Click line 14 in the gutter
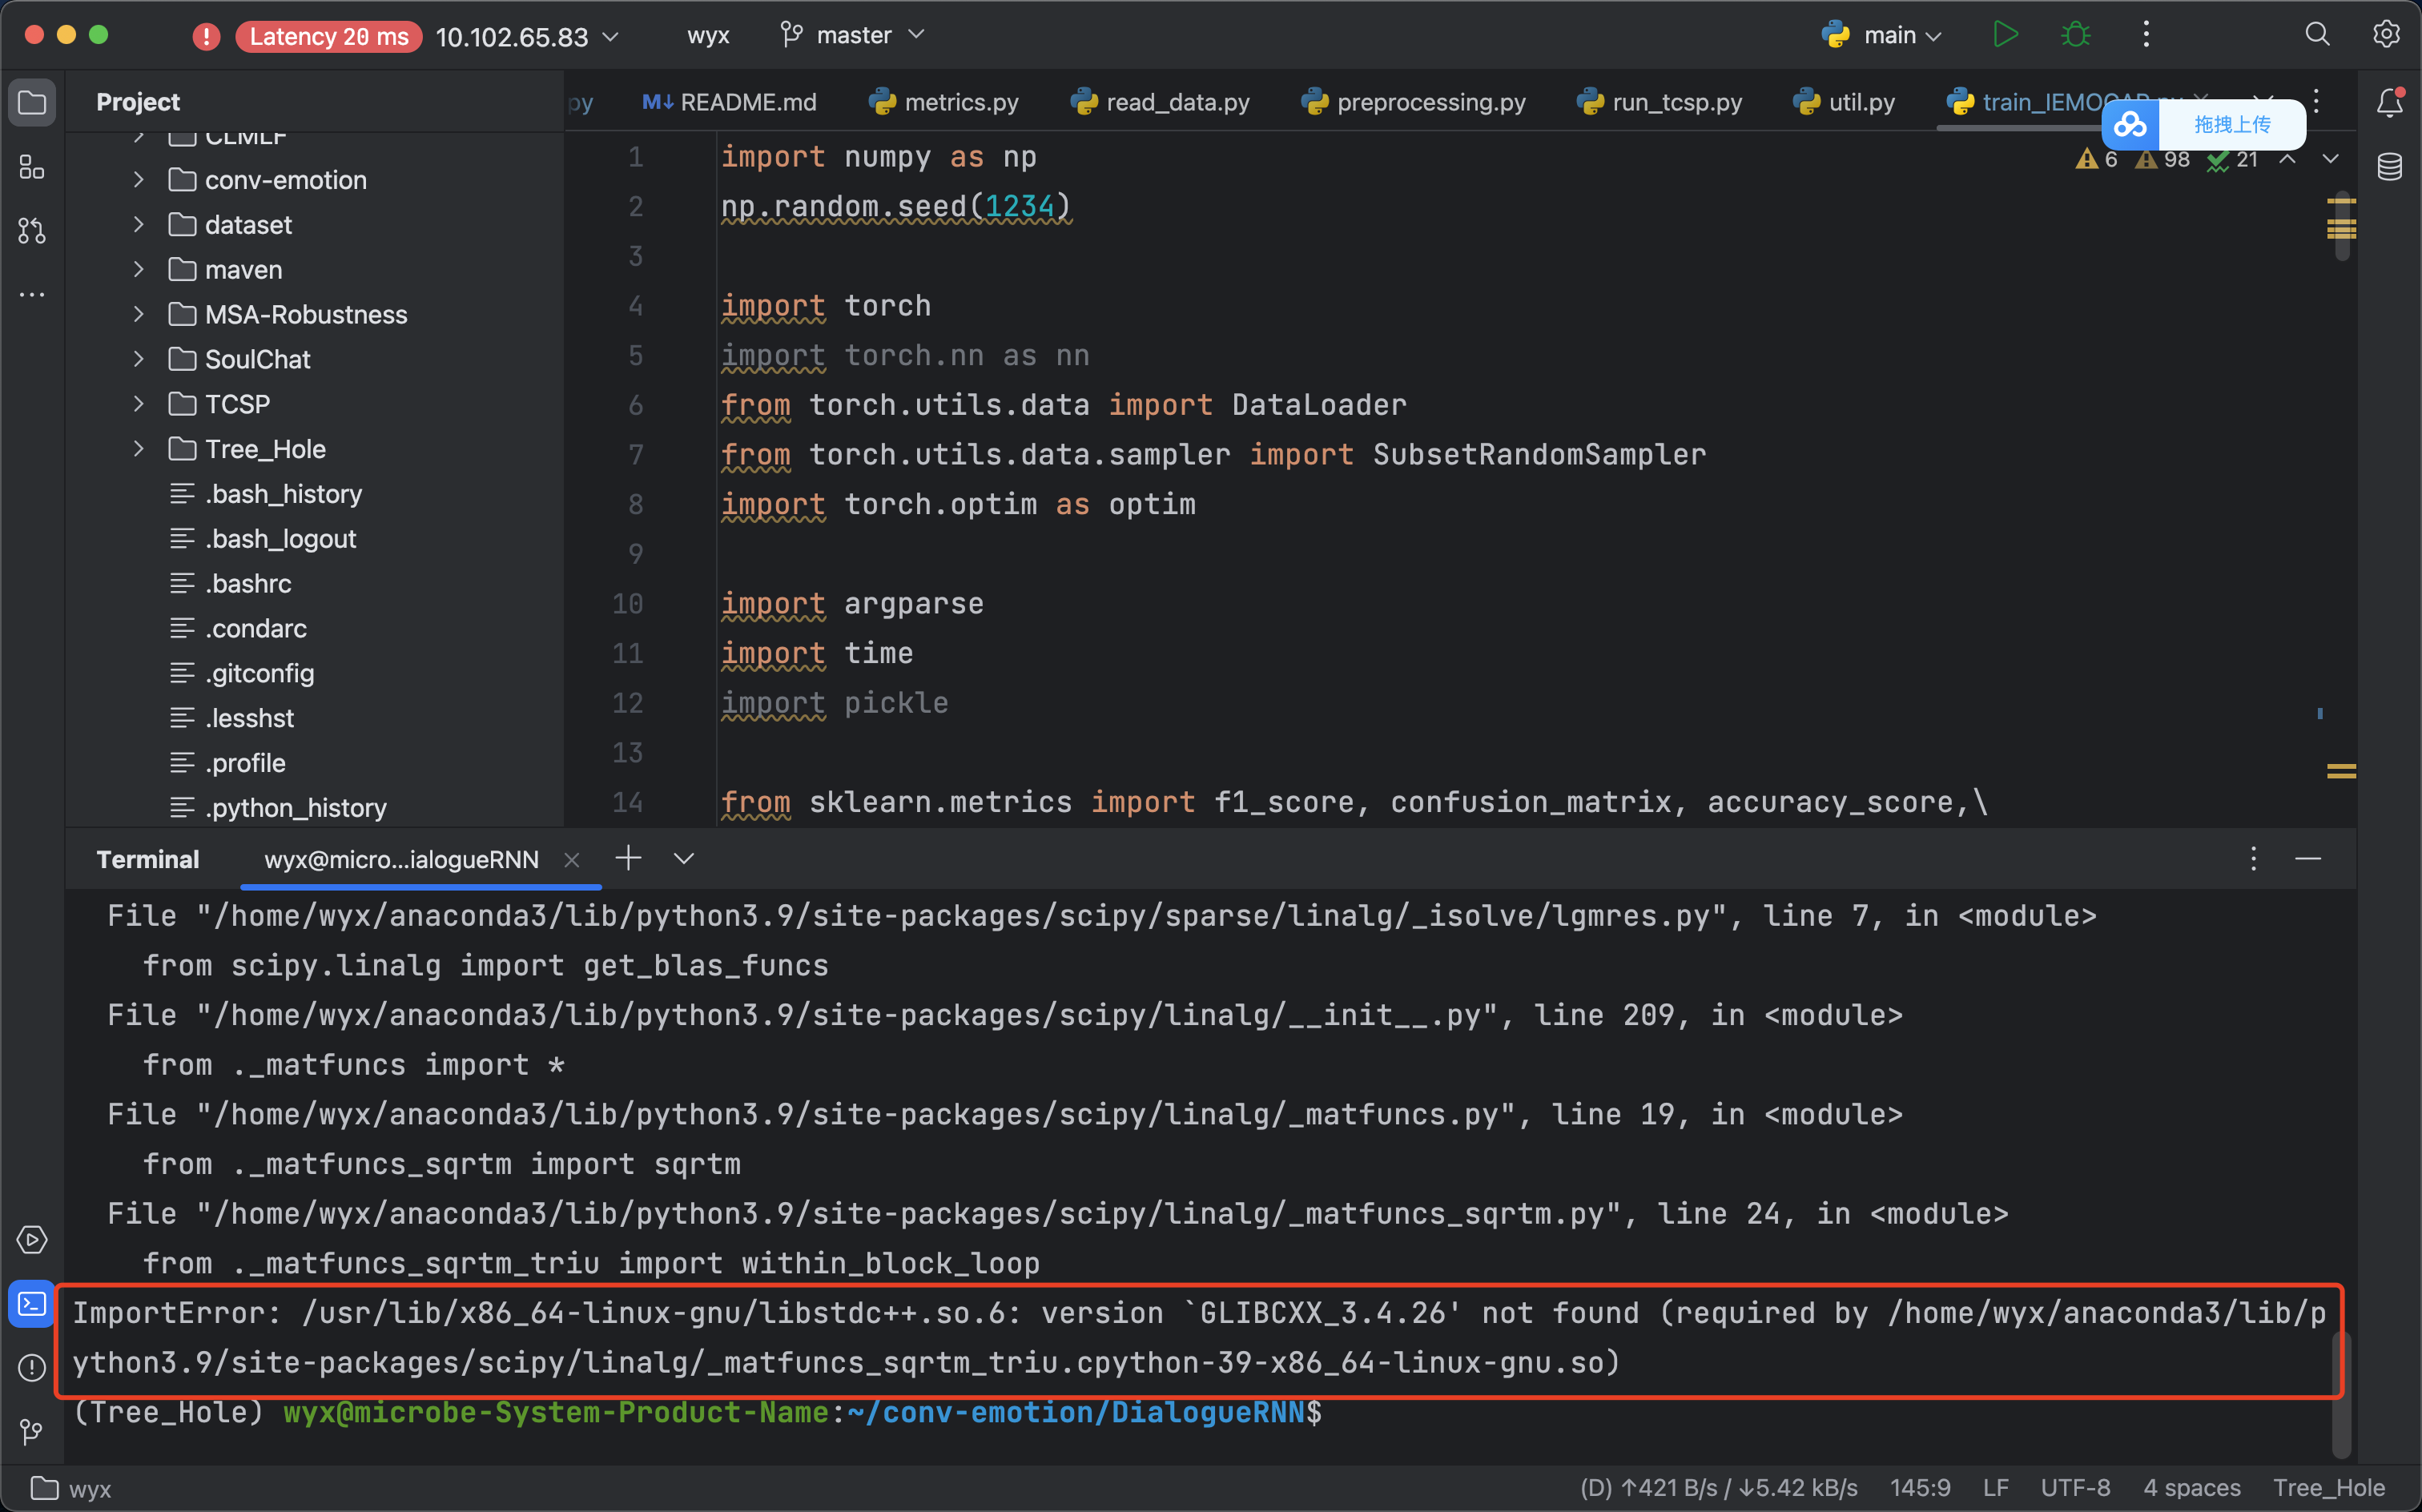This screenshot has height=1512, width=2422. point(627,802)
